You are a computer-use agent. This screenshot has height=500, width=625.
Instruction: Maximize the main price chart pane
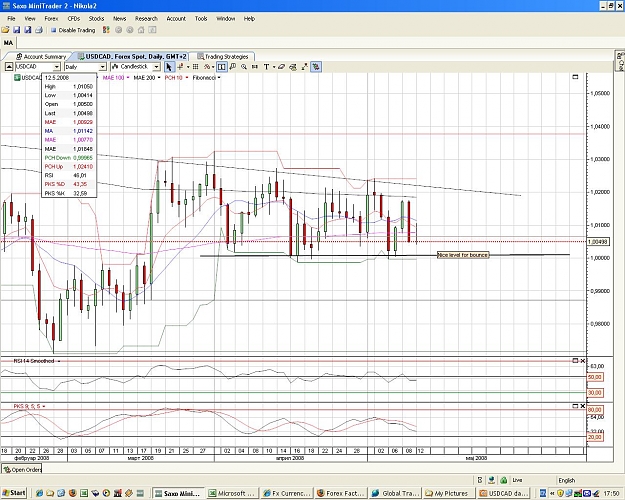tap(575, 77)
